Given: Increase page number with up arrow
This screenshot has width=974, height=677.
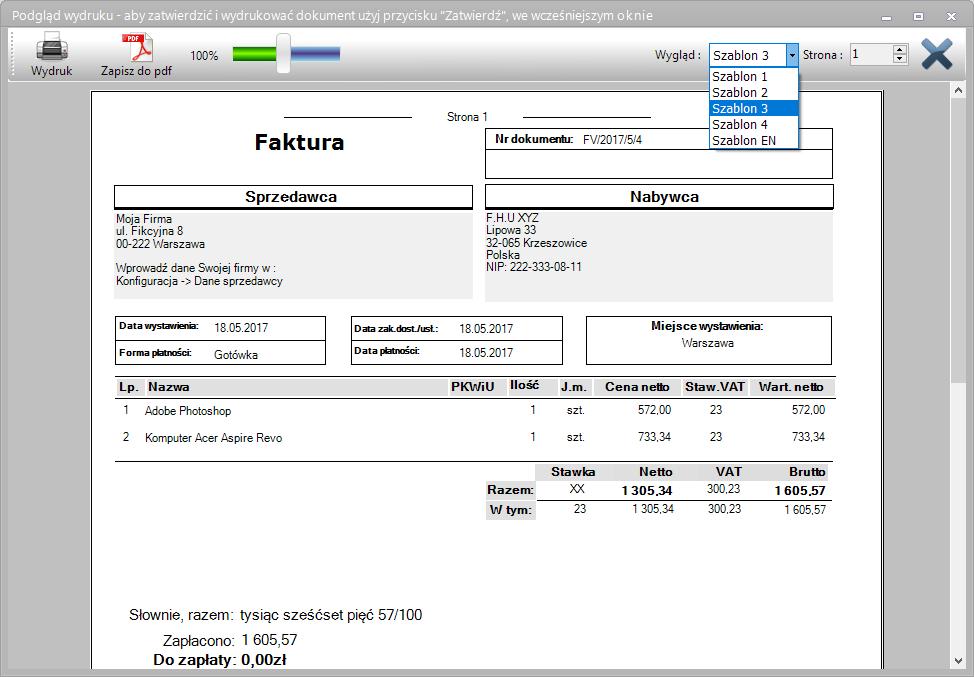Looking at the screenshot, I should [899, 49].
